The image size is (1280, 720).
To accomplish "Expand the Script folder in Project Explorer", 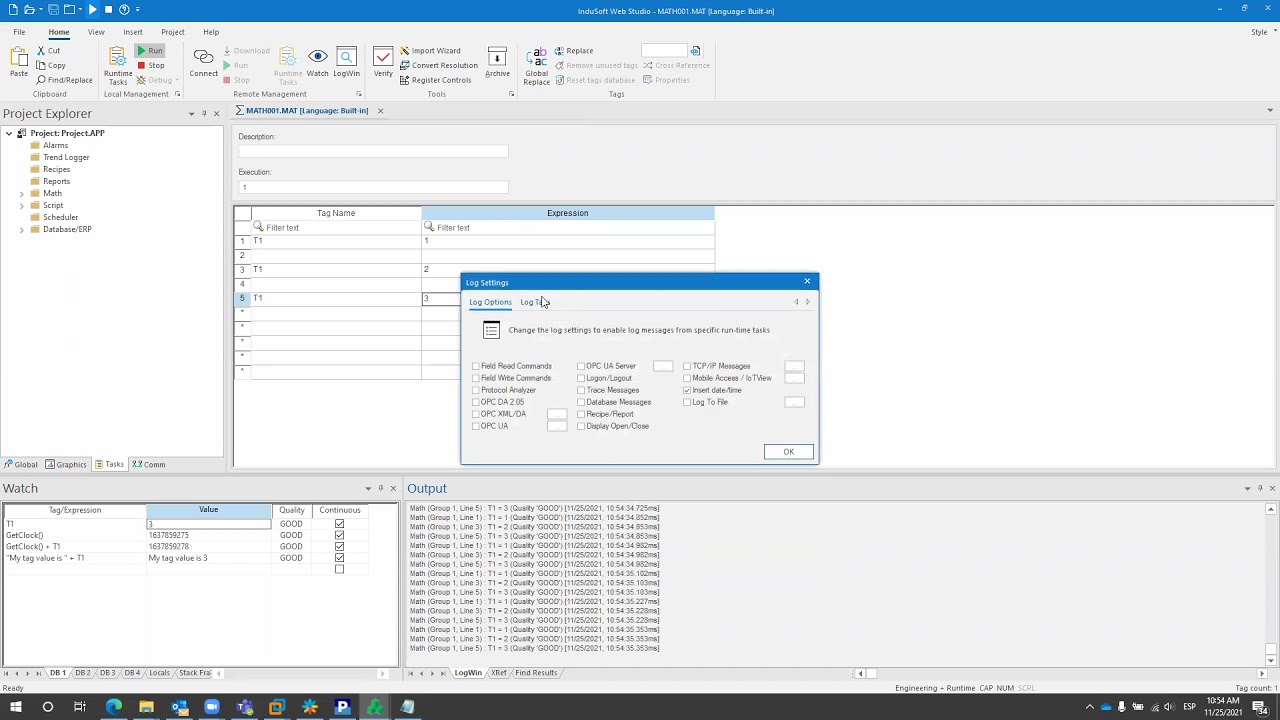I will tap(21, 205).
